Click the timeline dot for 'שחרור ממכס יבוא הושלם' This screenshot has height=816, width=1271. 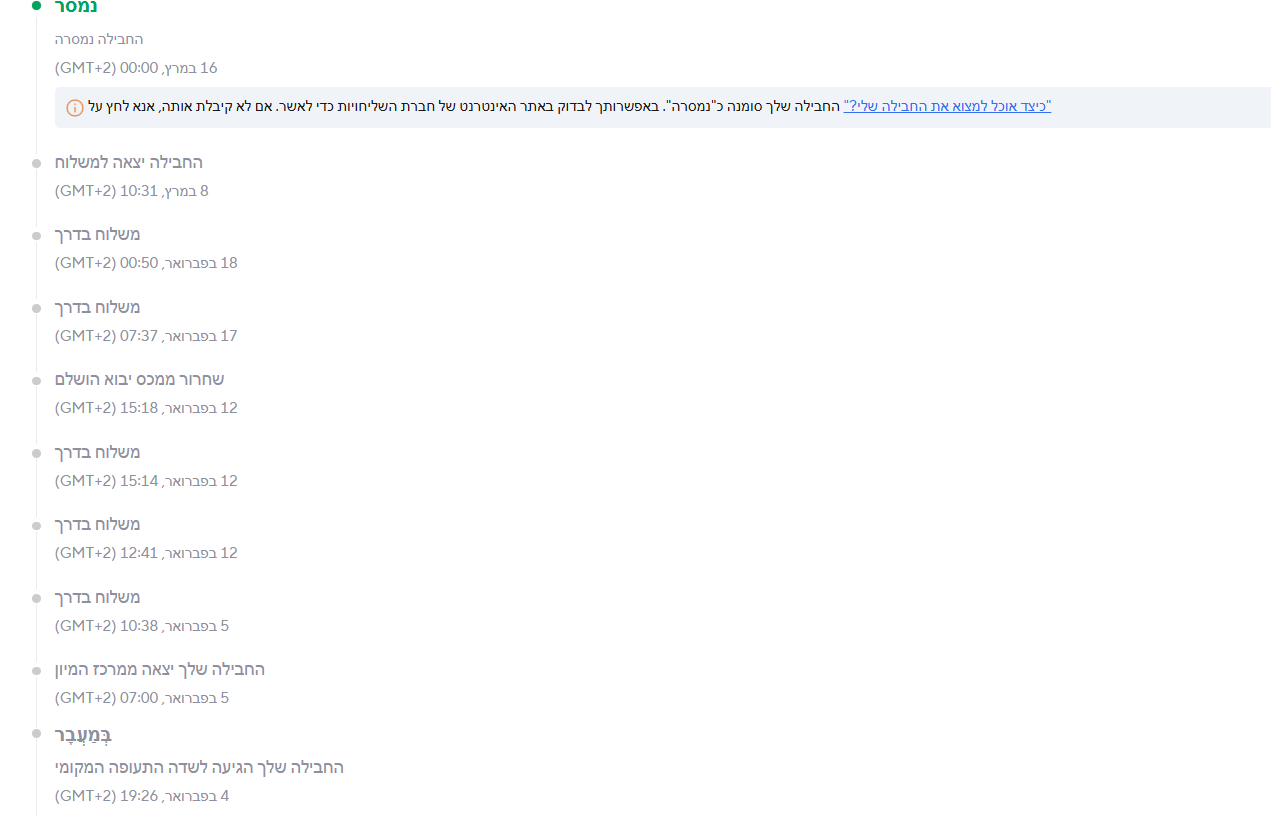pos(37,380)
